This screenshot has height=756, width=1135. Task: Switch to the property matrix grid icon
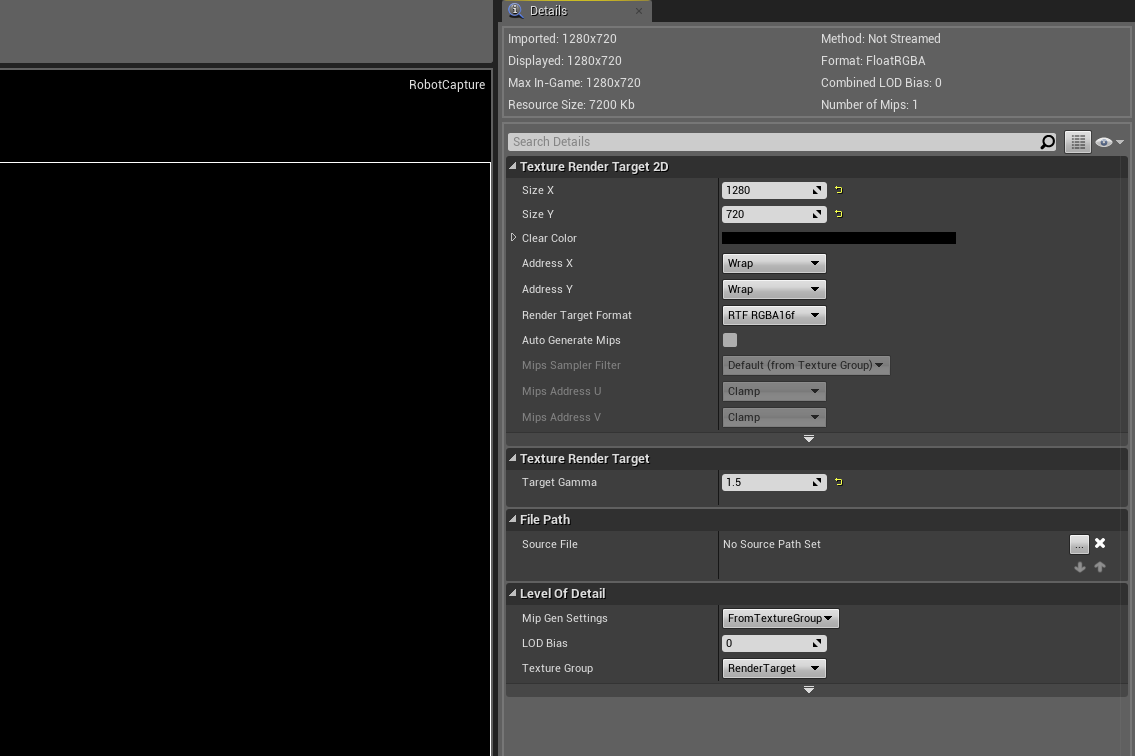[x=1077, y=141]
